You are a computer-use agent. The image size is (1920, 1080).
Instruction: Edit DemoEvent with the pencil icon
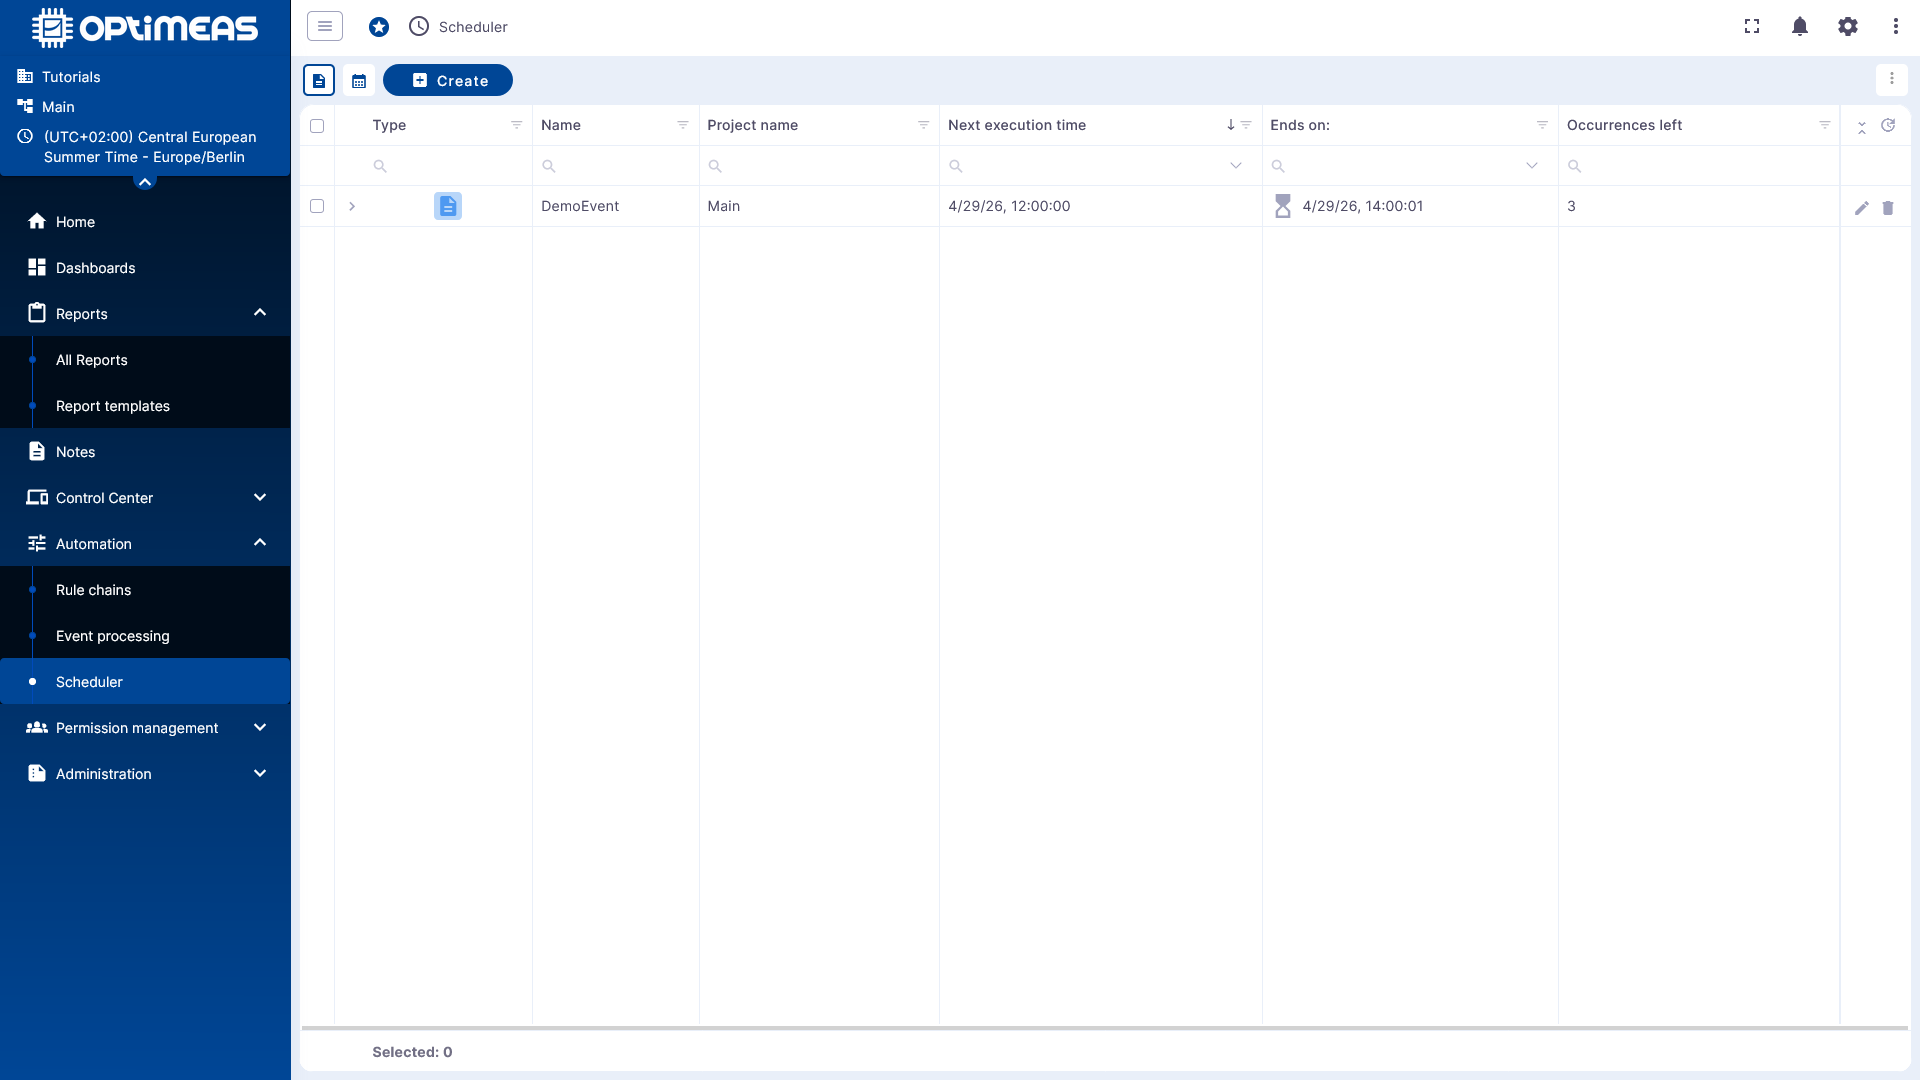point(1862,208)
